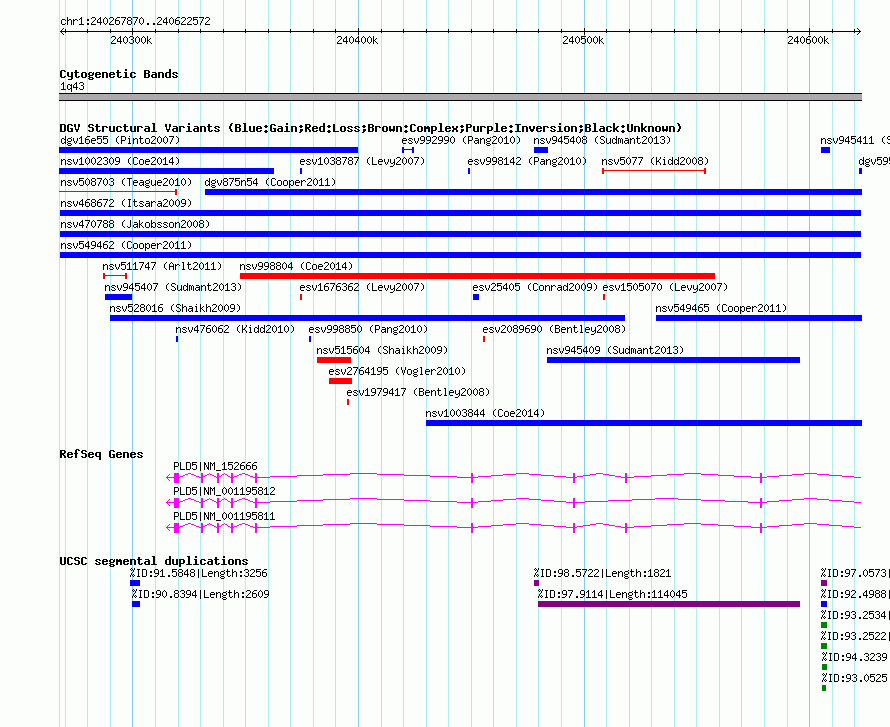Click the 240500k ruler position label
The width and height of the screenshot is (890, 727).
[583, 40]
